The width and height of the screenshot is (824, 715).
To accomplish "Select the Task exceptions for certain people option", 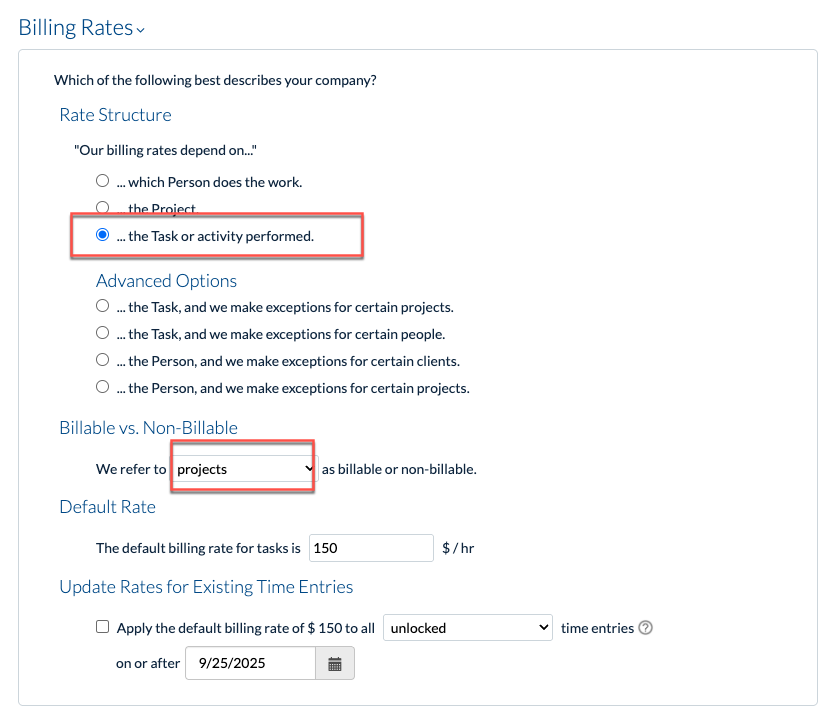I will coord(102,332).
